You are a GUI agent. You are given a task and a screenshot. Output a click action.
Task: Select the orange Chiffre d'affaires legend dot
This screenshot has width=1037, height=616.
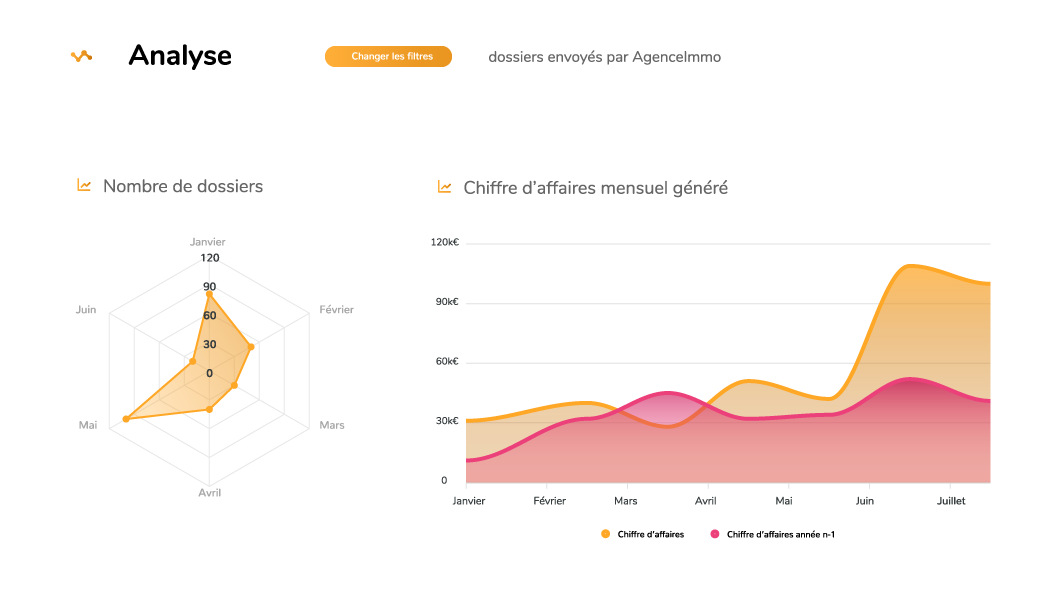tap(605, 534)
